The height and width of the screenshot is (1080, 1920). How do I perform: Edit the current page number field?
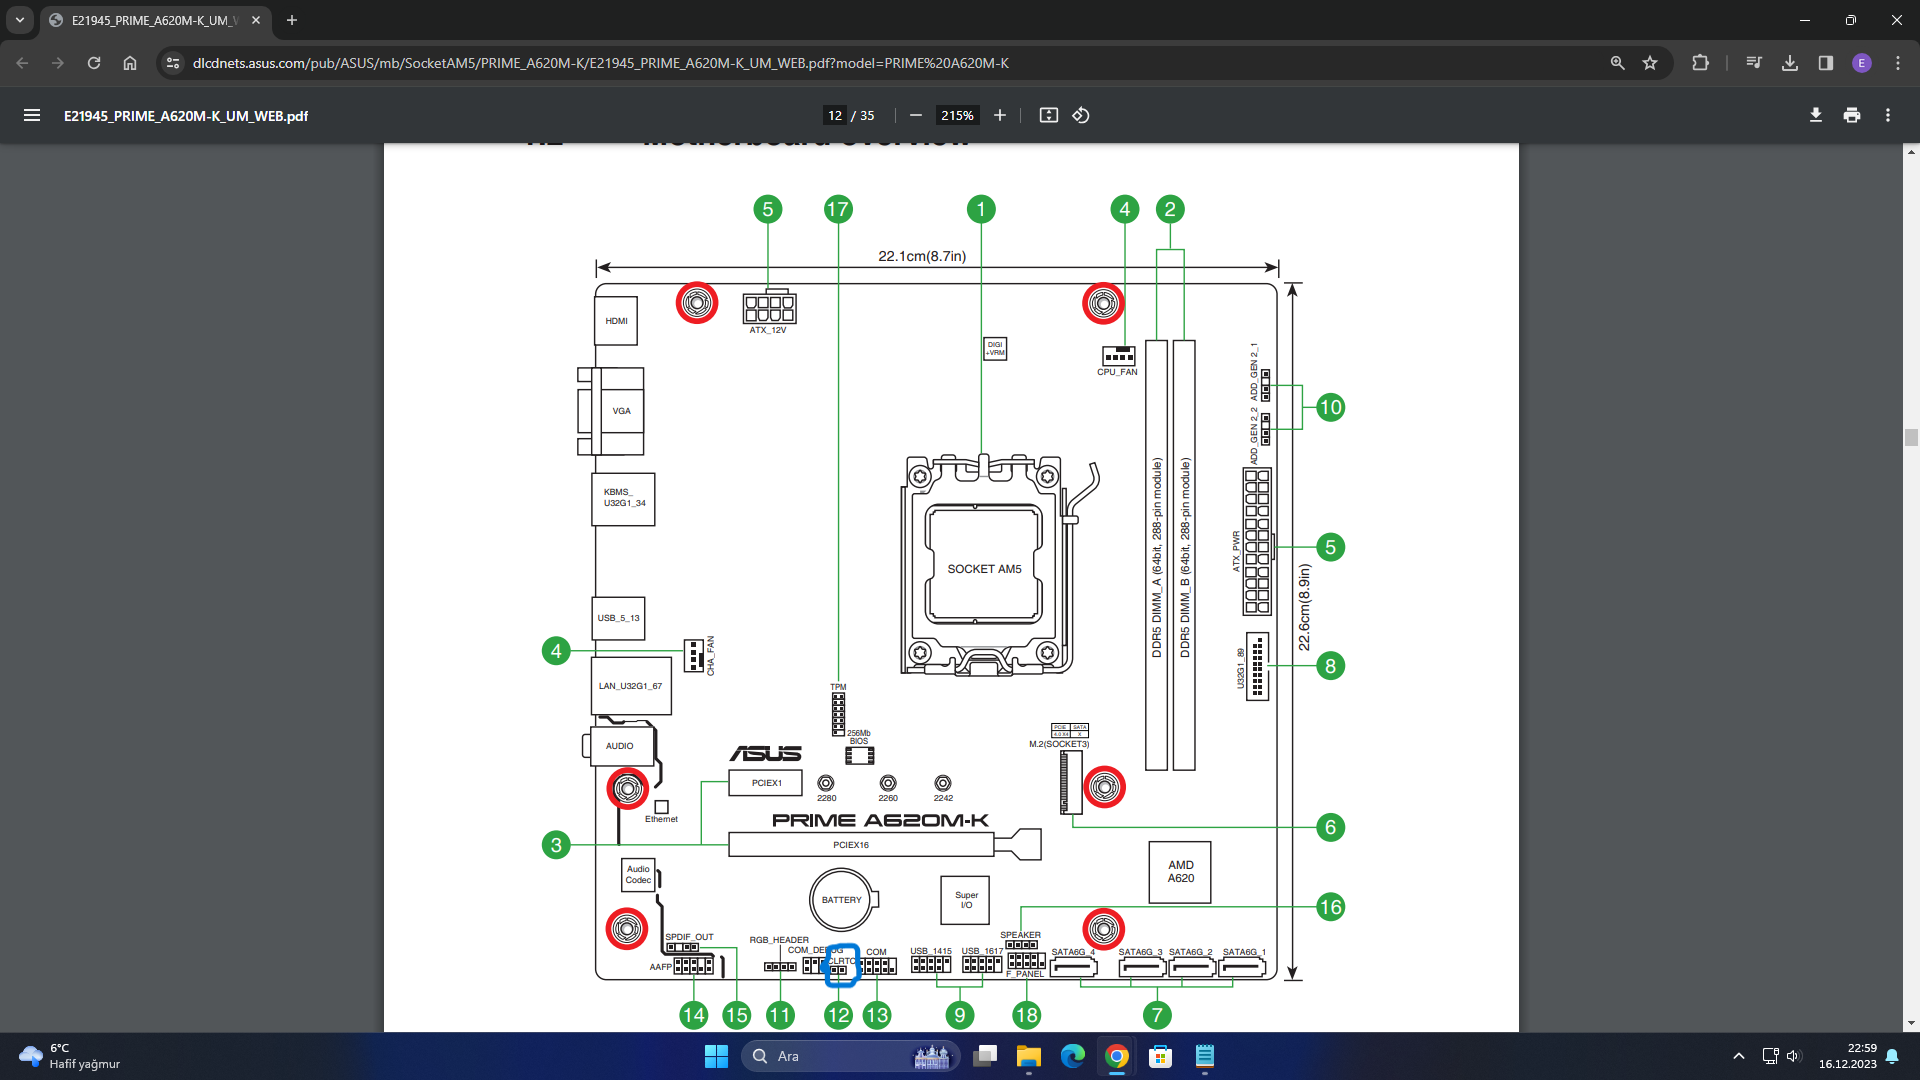(835, 115)
